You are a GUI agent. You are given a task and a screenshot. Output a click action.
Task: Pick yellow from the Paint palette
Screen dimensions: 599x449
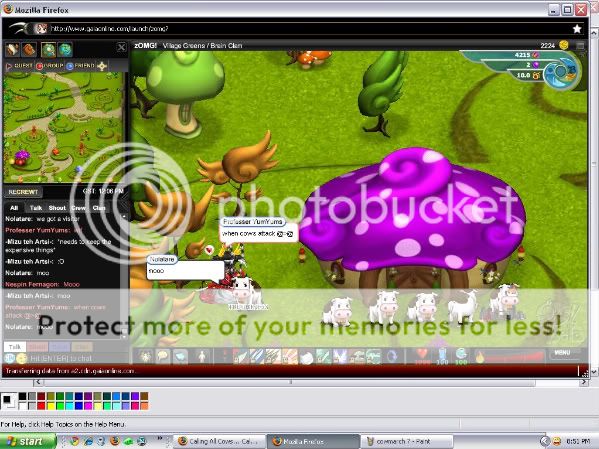(51, 405)
